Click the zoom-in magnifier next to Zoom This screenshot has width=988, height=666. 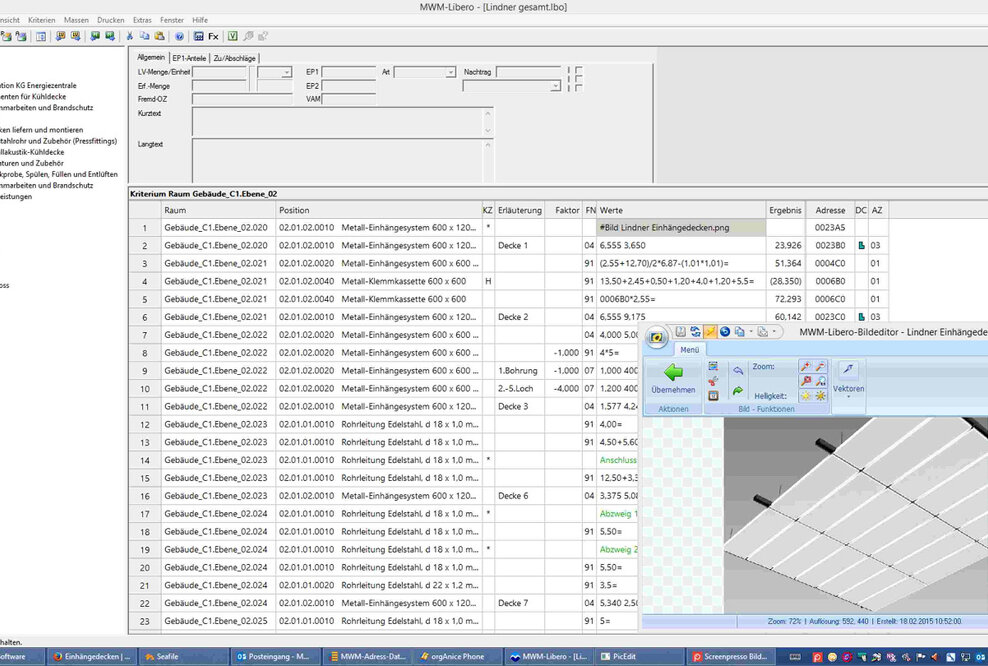pyautogui.click(x=805, y=367)
